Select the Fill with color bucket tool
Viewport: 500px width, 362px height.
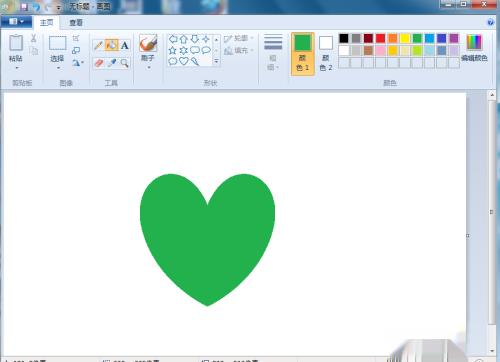tap(112, 45)
